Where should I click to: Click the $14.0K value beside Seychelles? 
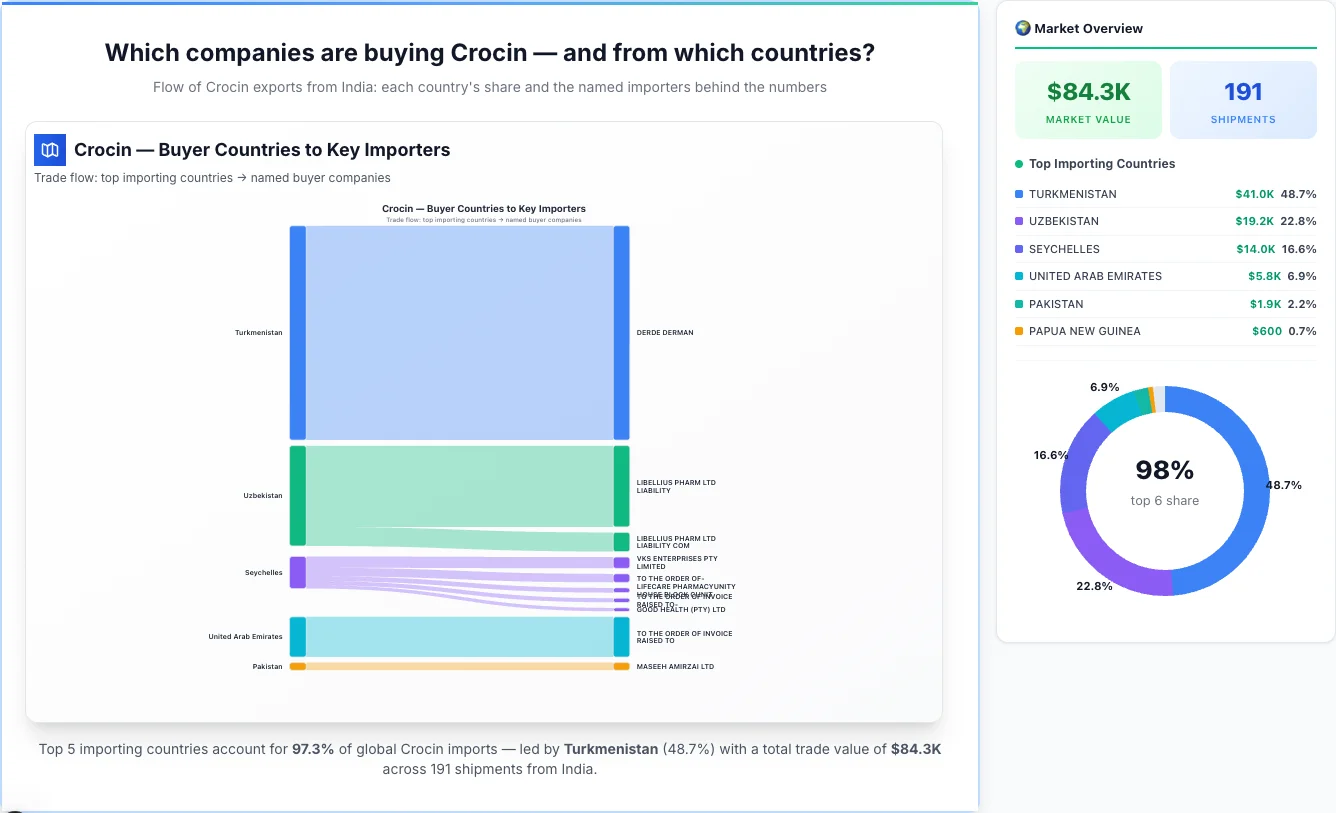(x=1254, y=249)
